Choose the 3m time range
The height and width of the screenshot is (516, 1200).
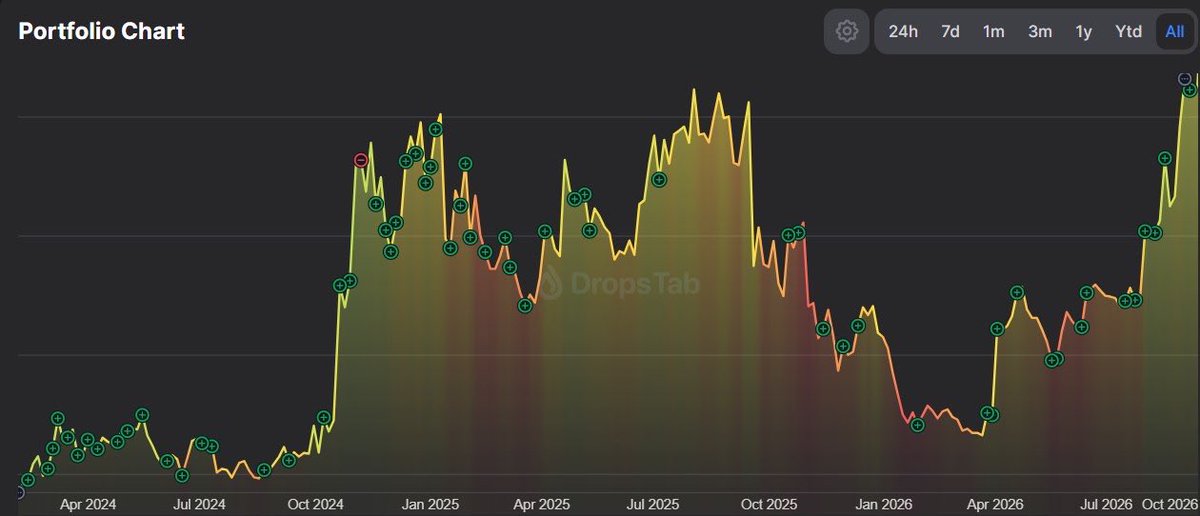coord(1040,31)
